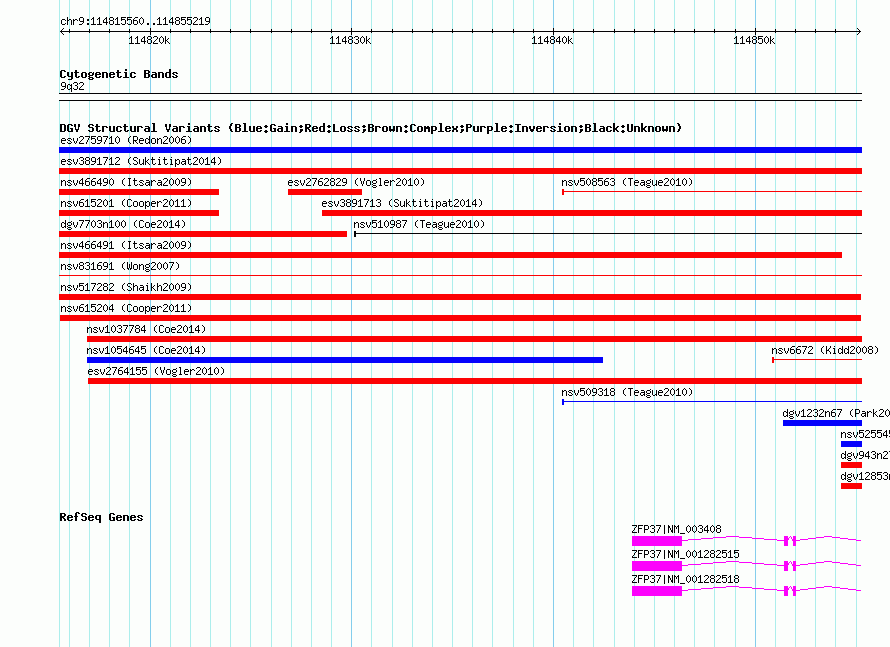Click the small red bar under dgv12853
This screenshot has height=647, width=890.
tap(851, 486)
